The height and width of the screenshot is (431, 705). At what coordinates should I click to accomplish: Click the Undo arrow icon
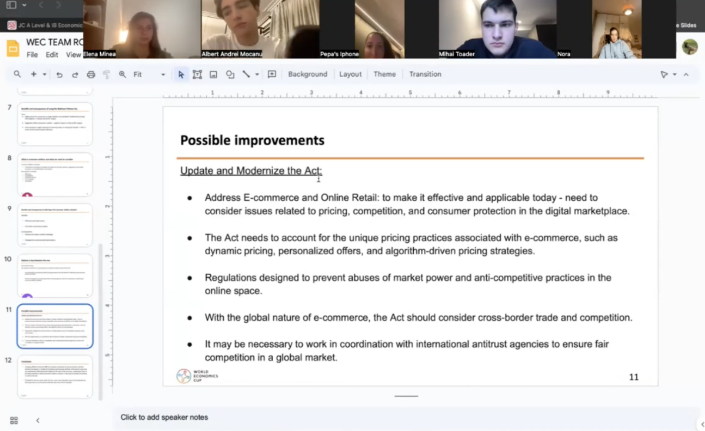pyautogui.click(x=60, y=74)
